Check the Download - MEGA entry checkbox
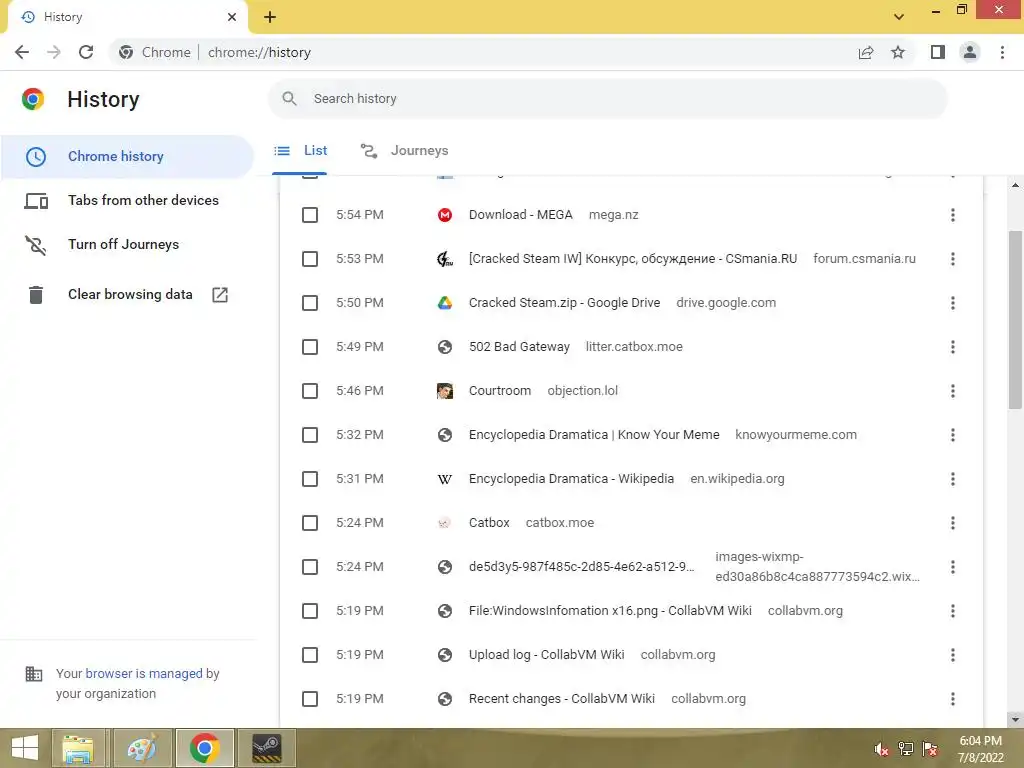Viewport: 1024px width, 768px height. pos(310,215)
